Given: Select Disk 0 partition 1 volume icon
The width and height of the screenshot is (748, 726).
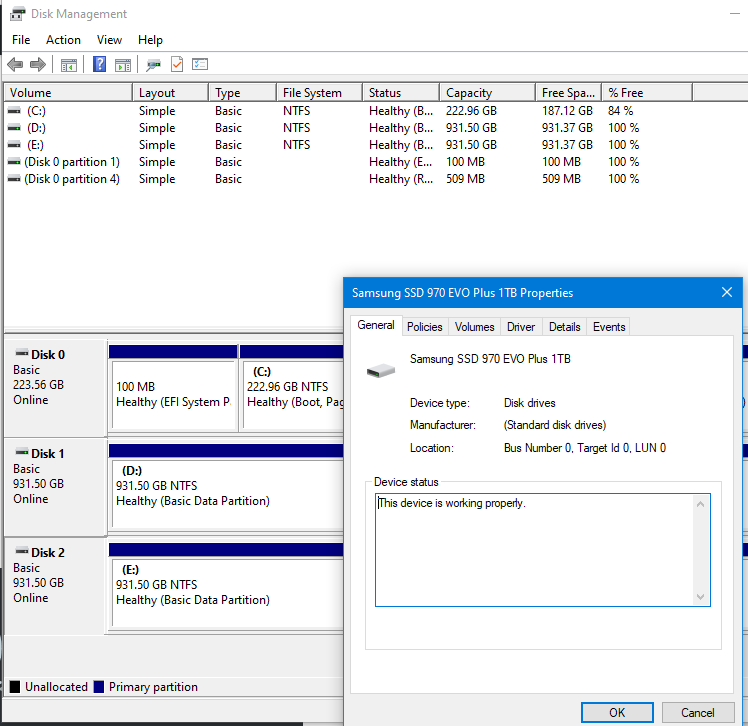Looking at the screenshot, I should [x=14, y=162].
